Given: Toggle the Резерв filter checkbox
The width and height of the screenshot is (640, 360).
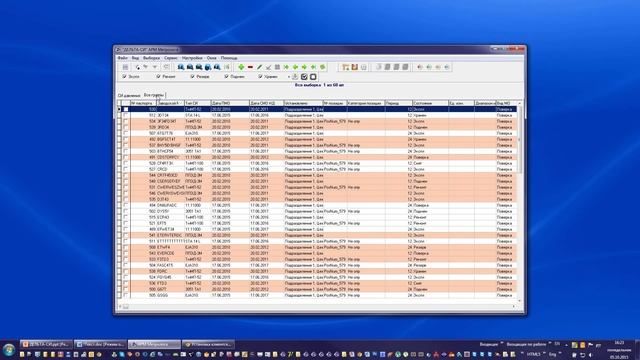Looking at the screenshot, I should click(x=192, y=76).
